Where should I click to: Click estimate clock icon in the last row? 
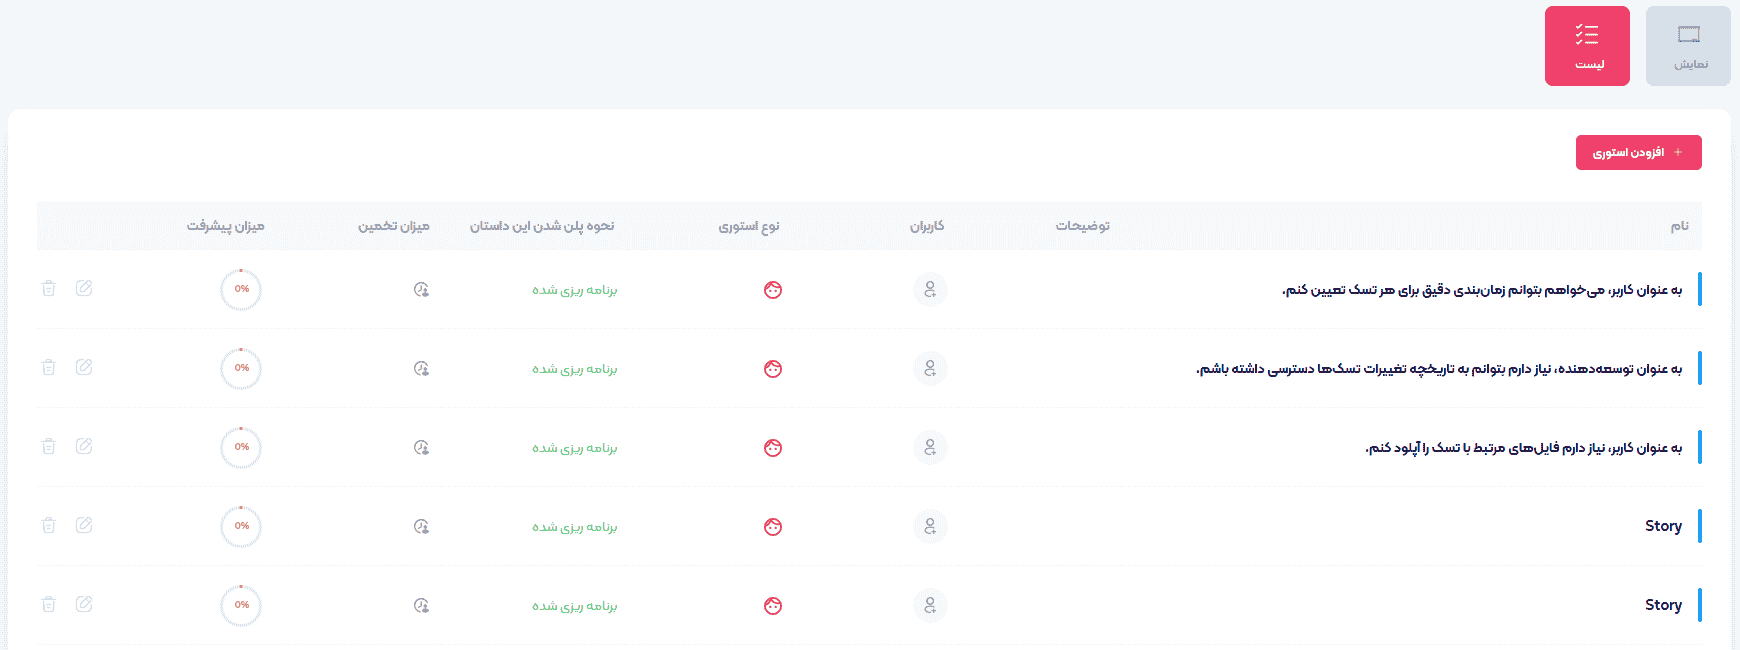421,606
